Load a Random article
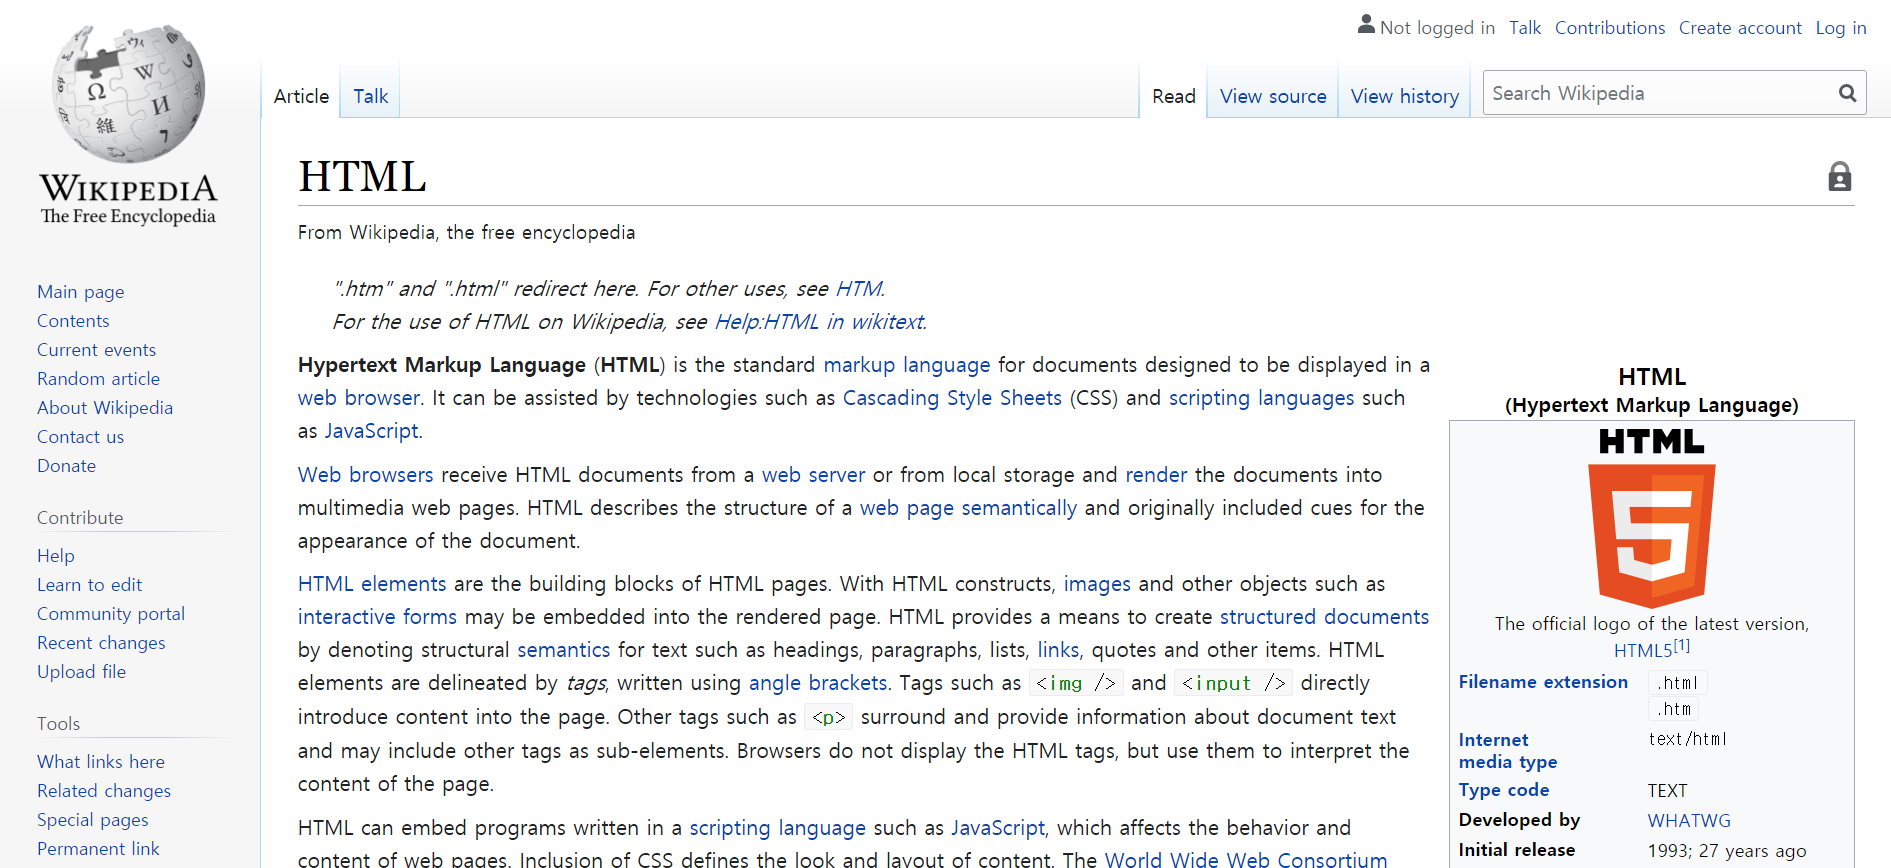Image resolution: width=1891 pixels, height=868 pixels. pyautogui.click(x=98, y=379)
